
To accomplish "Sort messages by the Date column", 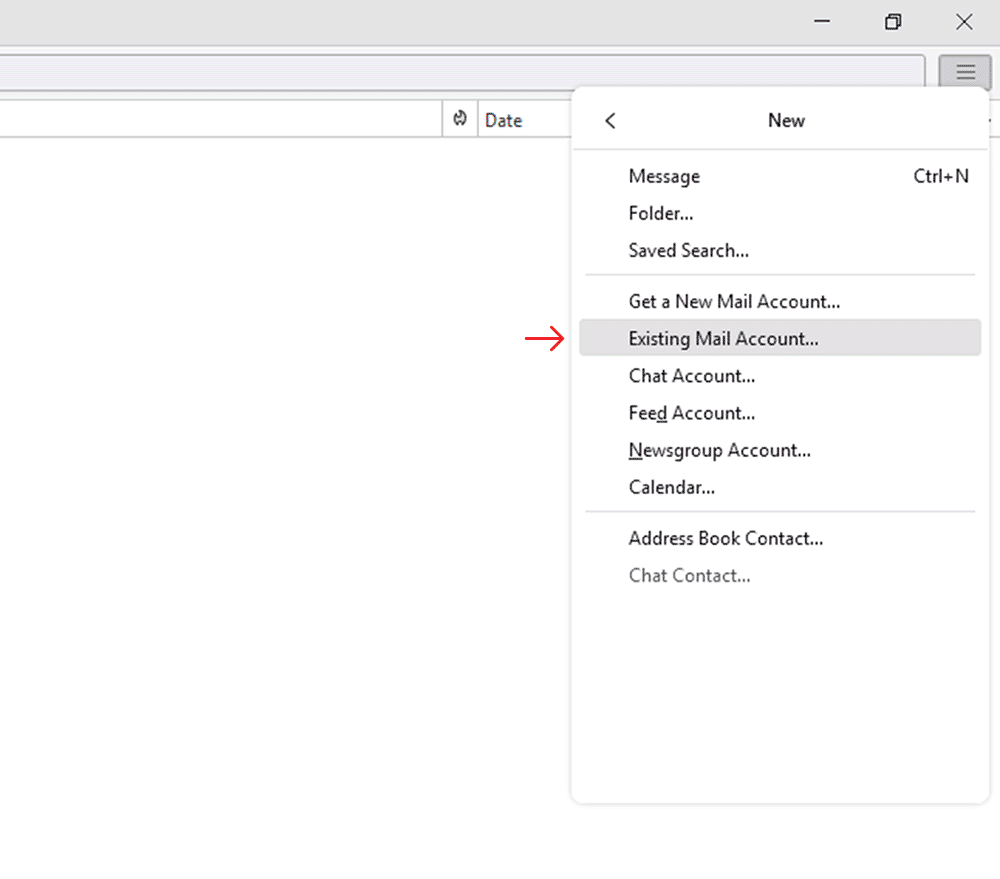I will pos(502,118).
